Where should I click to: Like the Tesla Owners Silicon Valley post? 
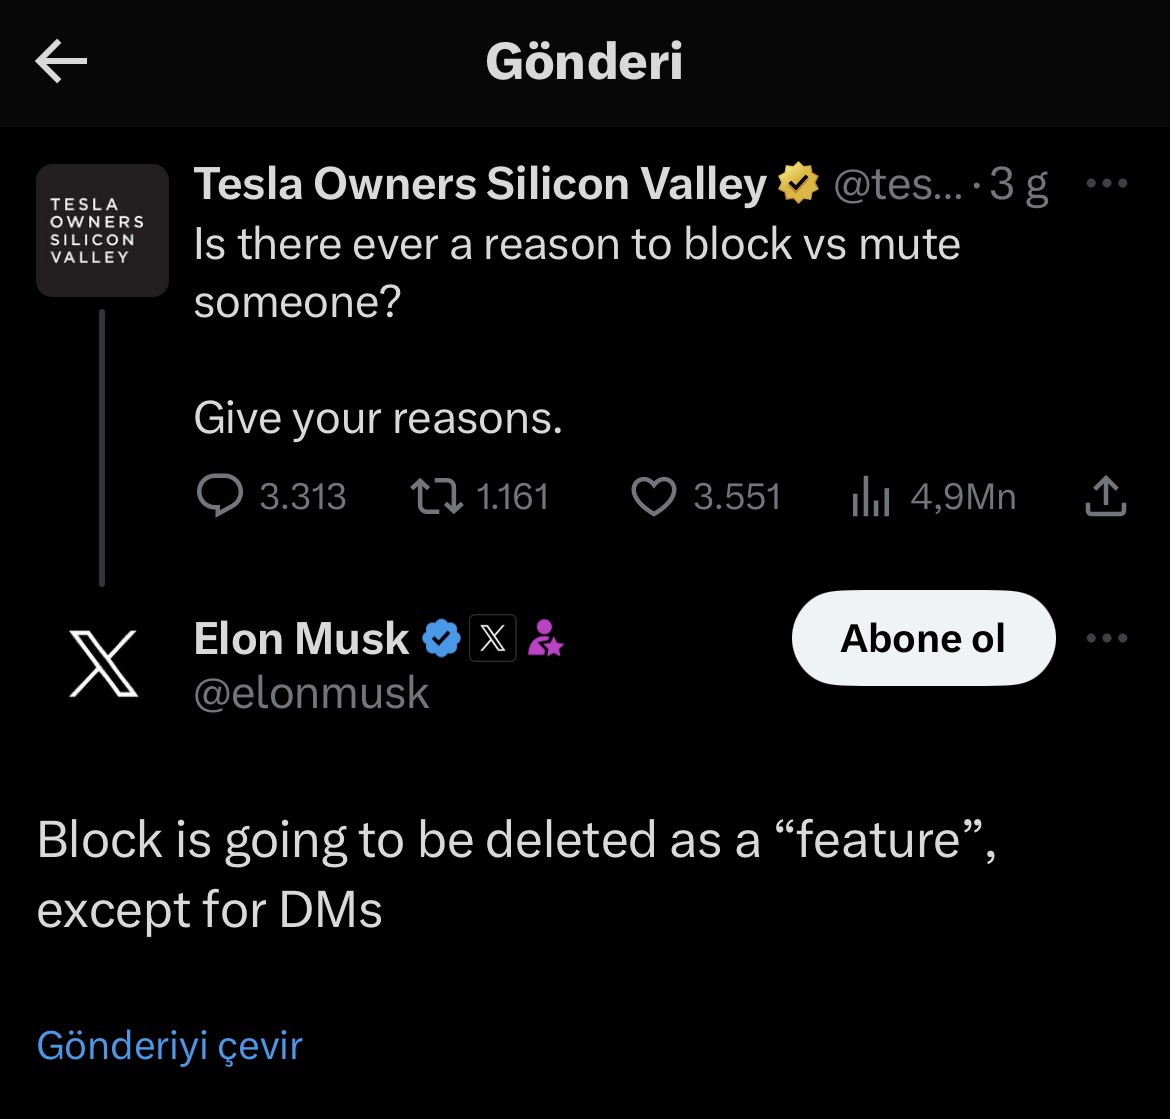[x=654, y=496]
